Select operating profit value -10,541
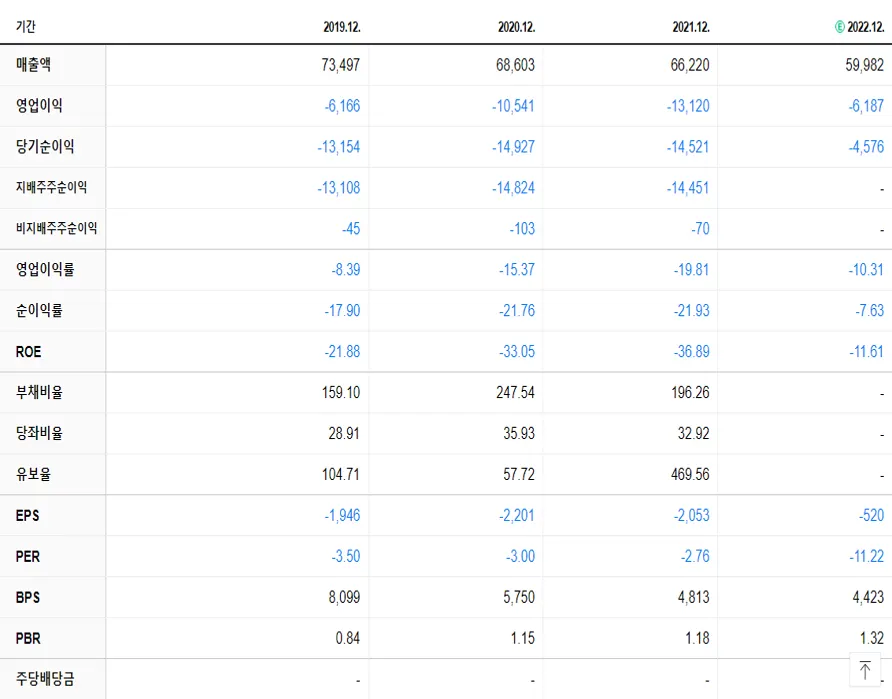This screenshot has width=892, height=699. click(x=514, y=106)
